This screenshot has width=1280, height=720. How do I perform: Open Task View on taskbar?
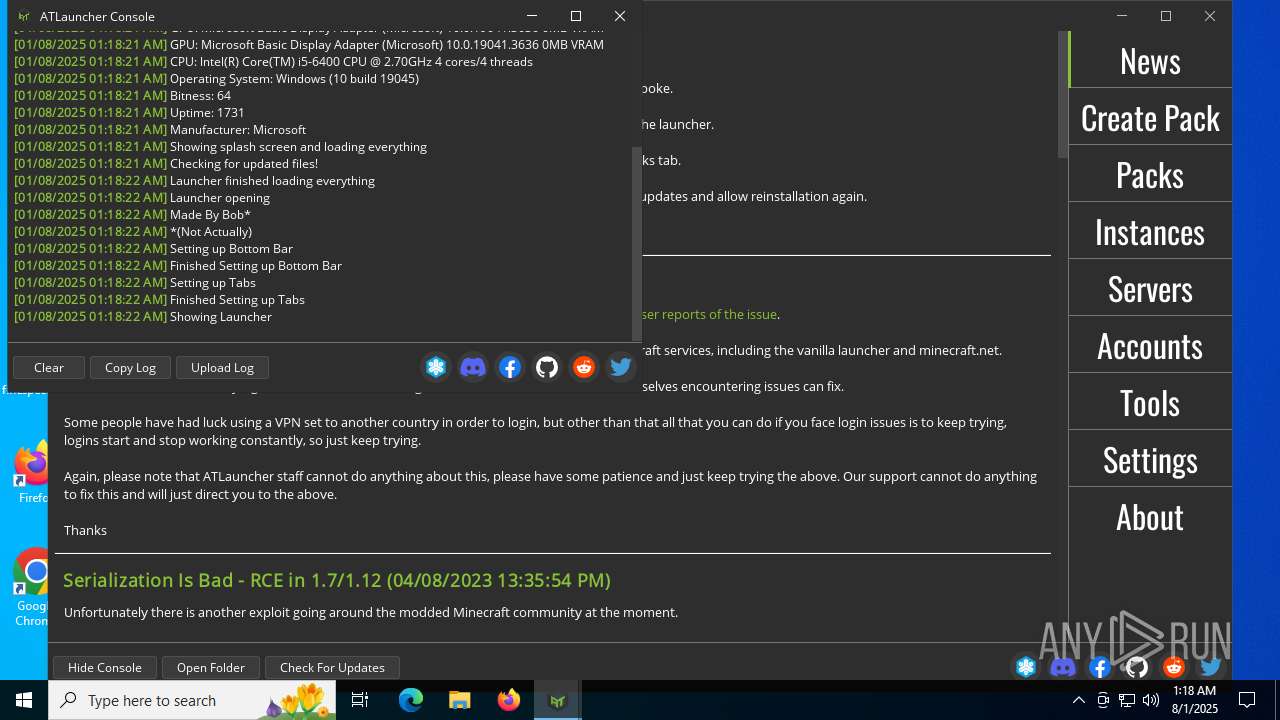[x=360, y=700]
